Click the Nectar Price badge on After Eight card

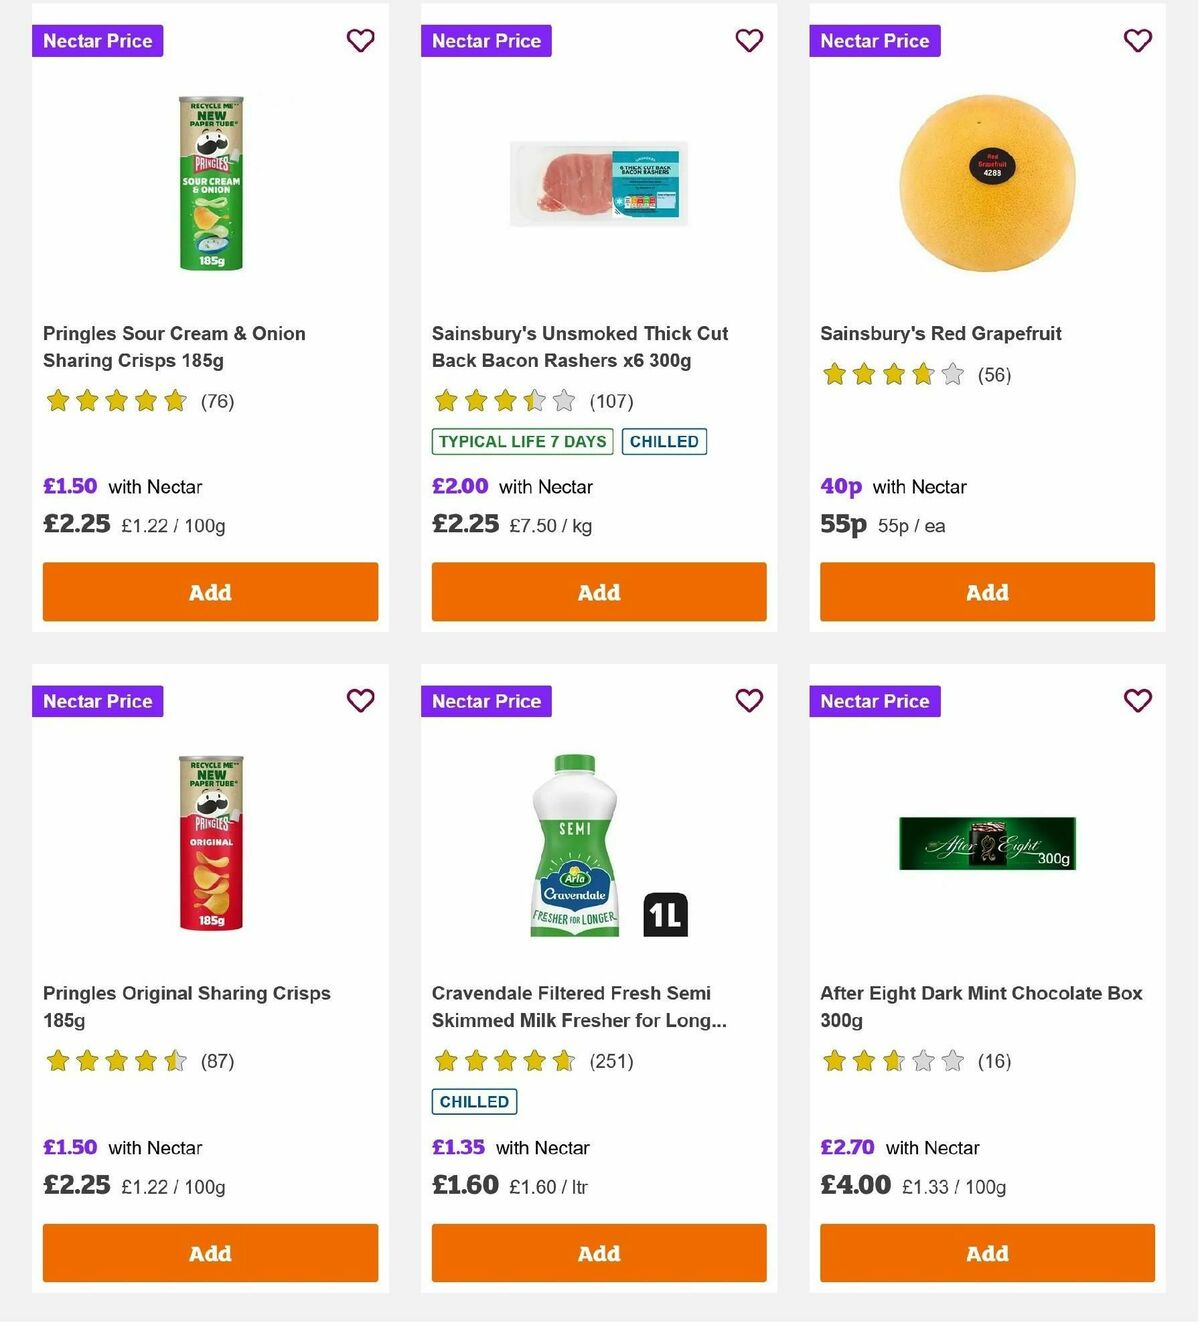click(874, 701)
